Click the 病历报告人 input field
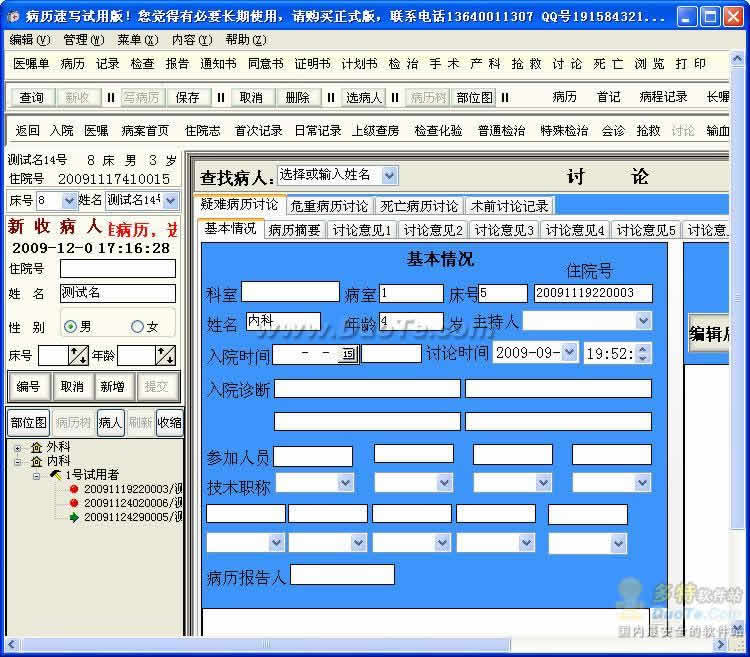750x657 pixels. 342,575
